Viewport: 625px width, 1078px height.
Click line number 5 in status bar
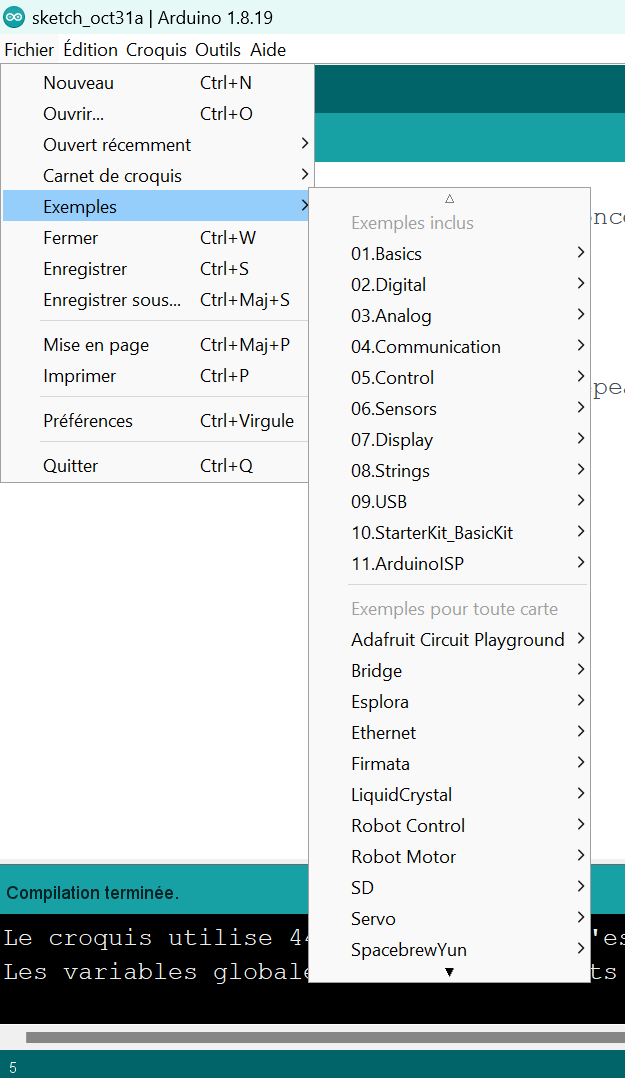pos(13,1068)
